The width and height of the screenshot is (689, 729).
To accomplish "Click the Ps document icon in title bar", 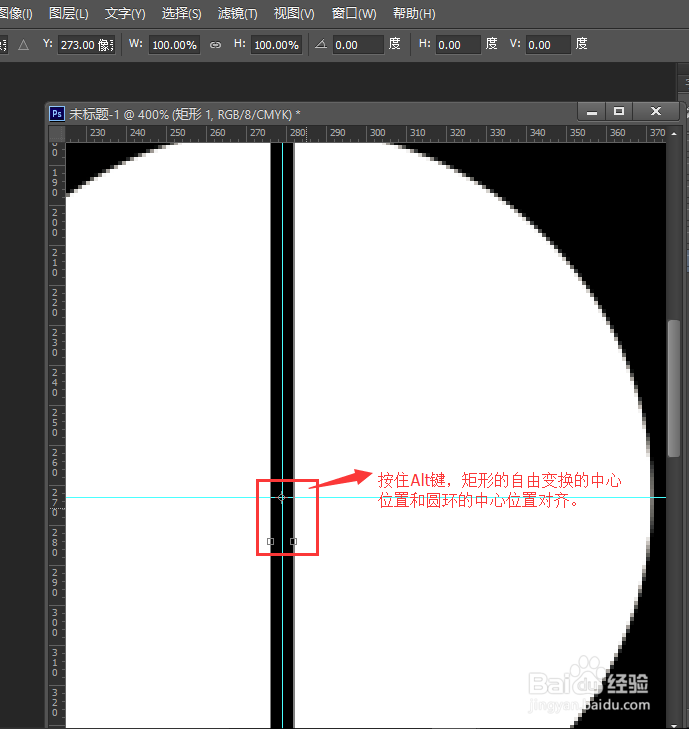I will (57, 114).
